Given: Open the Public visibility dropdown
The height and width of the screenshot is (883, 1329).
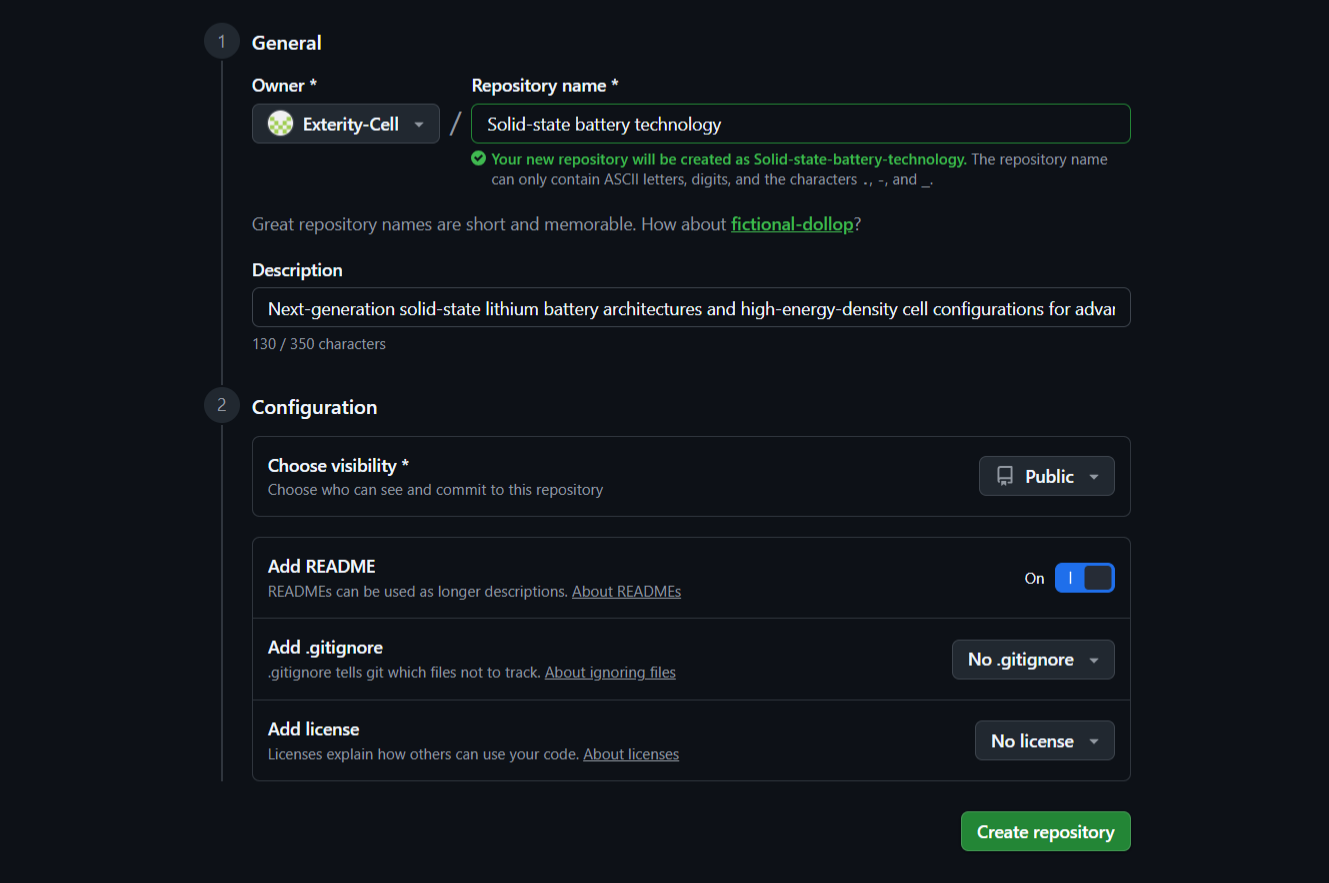Looking at the screenshot, I should [1047, 477].
